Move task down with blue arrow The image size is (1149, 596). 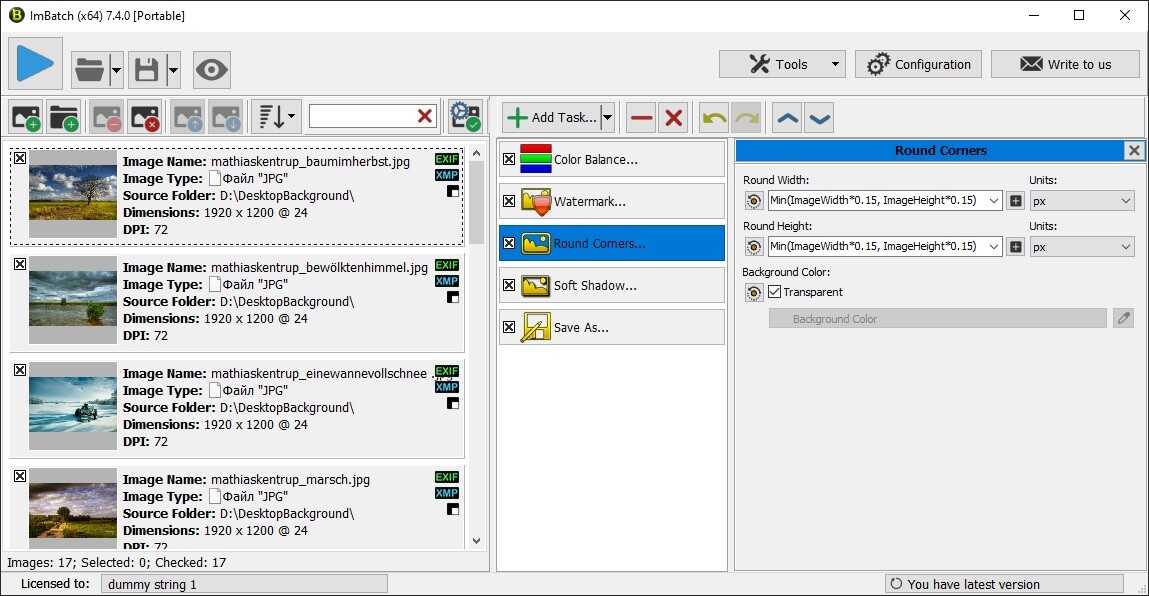tap(819, 118)
